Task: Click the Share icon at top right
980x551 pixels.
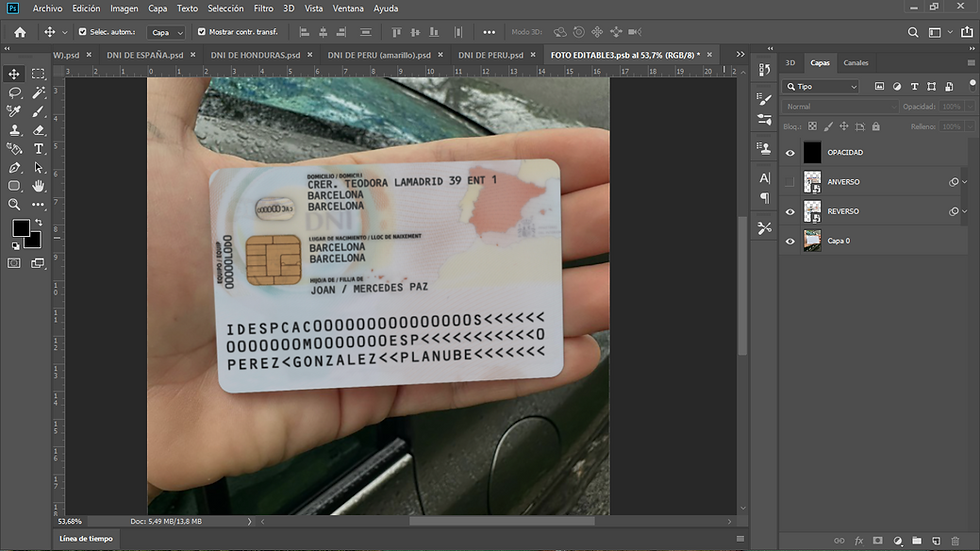Action: 967,32
